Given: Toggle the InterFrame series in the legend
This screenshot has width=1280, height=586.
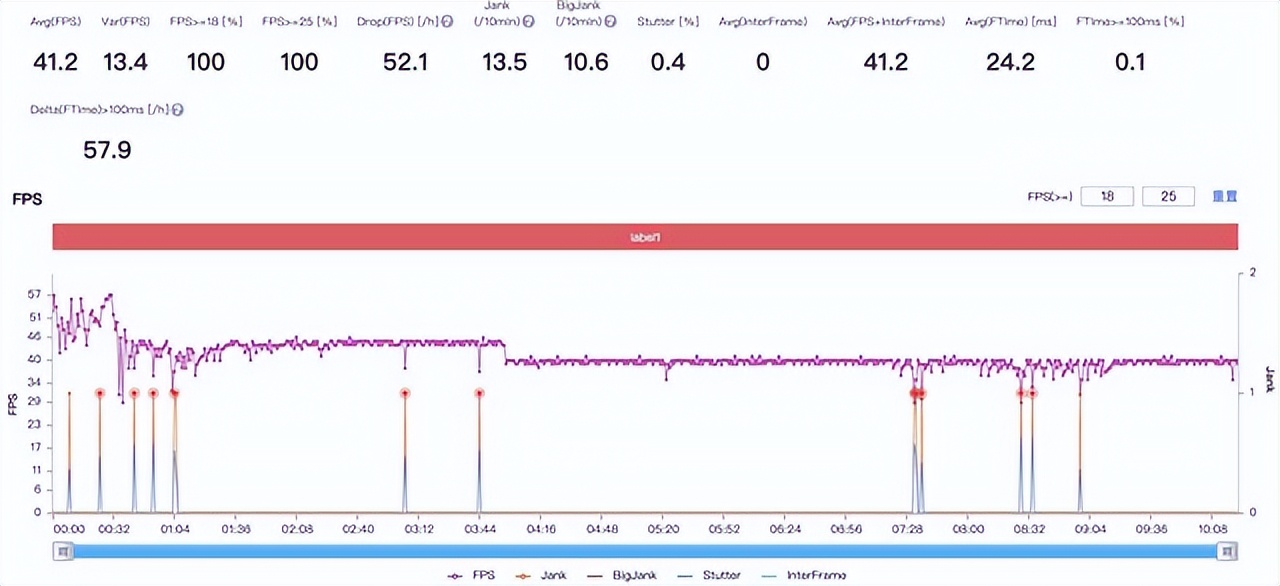Looking at the screenshot, I should (816, 575).
